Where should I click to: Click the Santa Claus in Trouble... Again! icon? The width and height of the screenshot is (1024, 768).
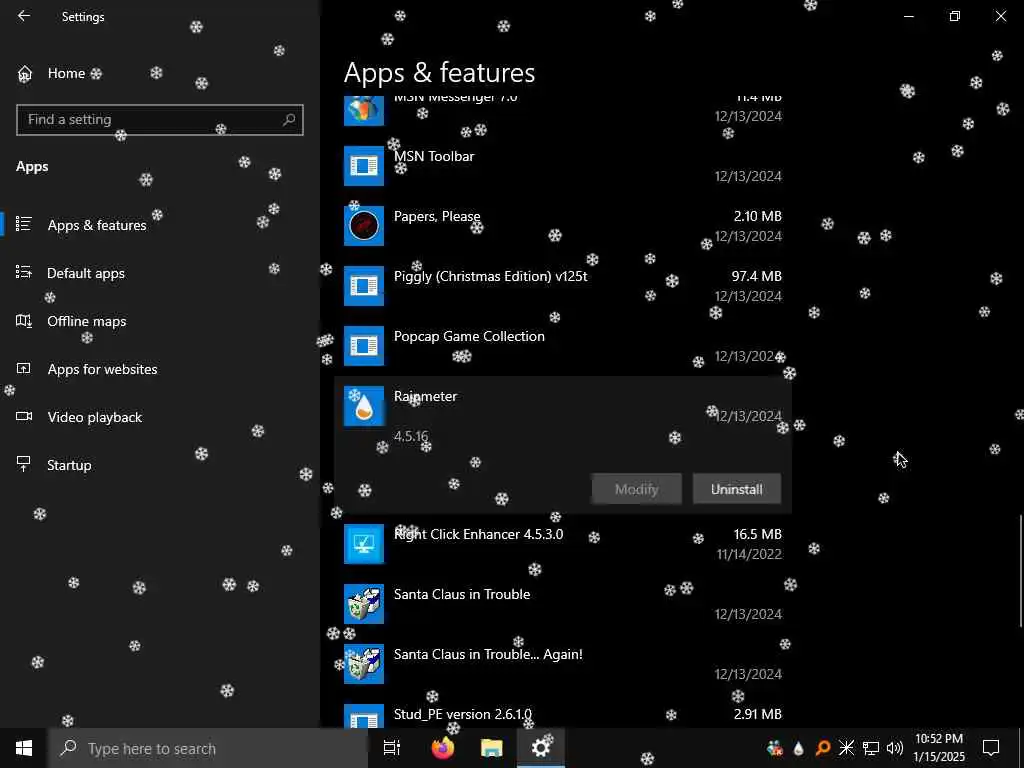click(x=364, y=664)
